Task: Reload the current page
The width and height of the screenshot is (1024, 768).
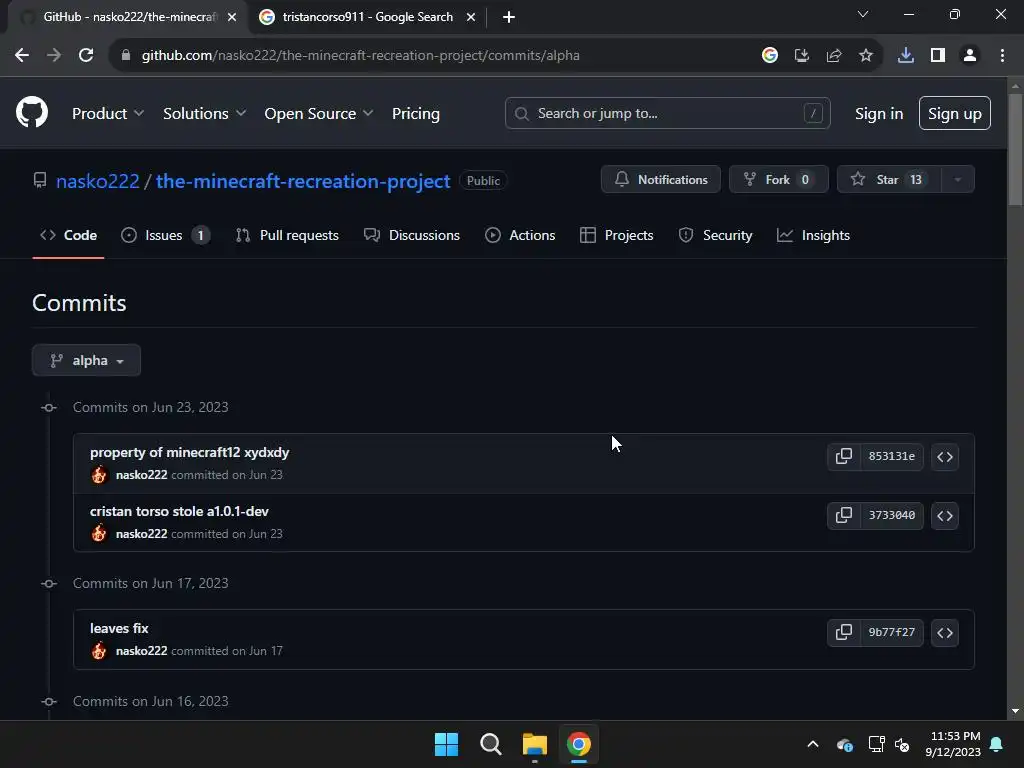Action: [x=86, y=56]
